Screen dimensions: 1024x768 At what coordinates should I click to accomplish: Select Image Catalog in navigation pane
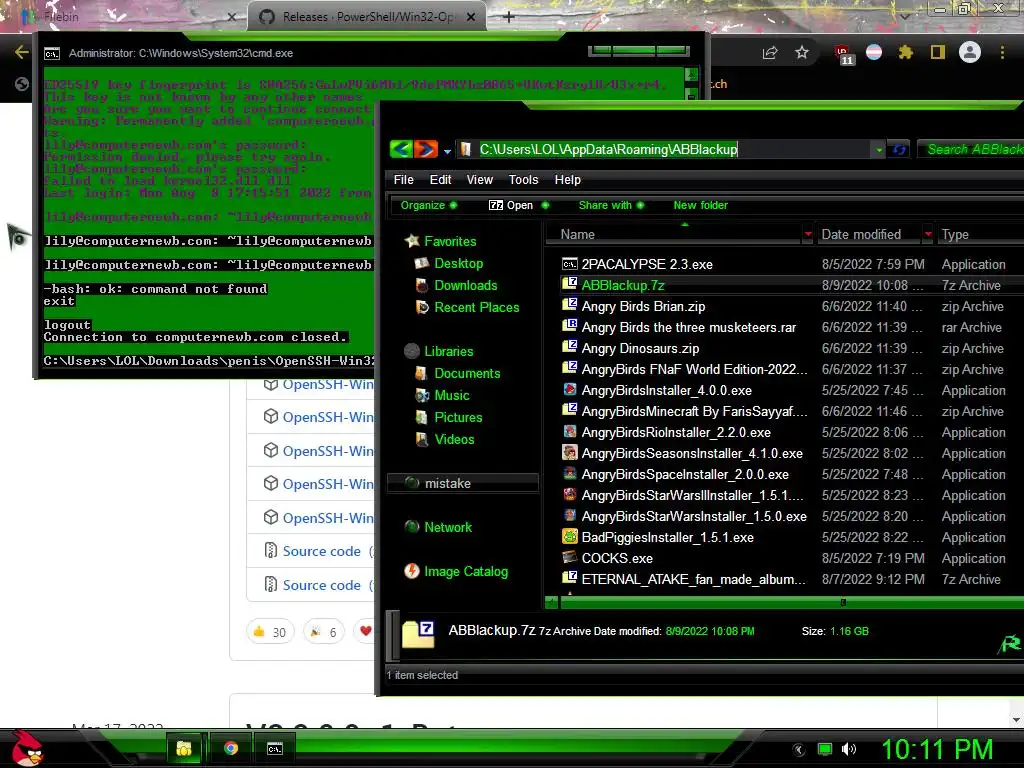(x=456, y=571)
